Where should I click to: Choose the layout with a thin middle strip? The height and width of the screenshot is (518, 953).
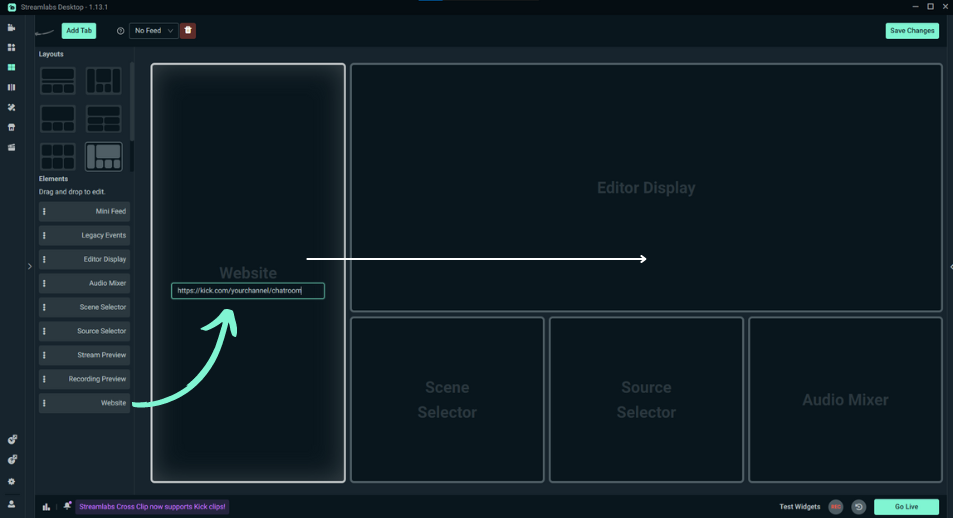[x=58, y=81]
